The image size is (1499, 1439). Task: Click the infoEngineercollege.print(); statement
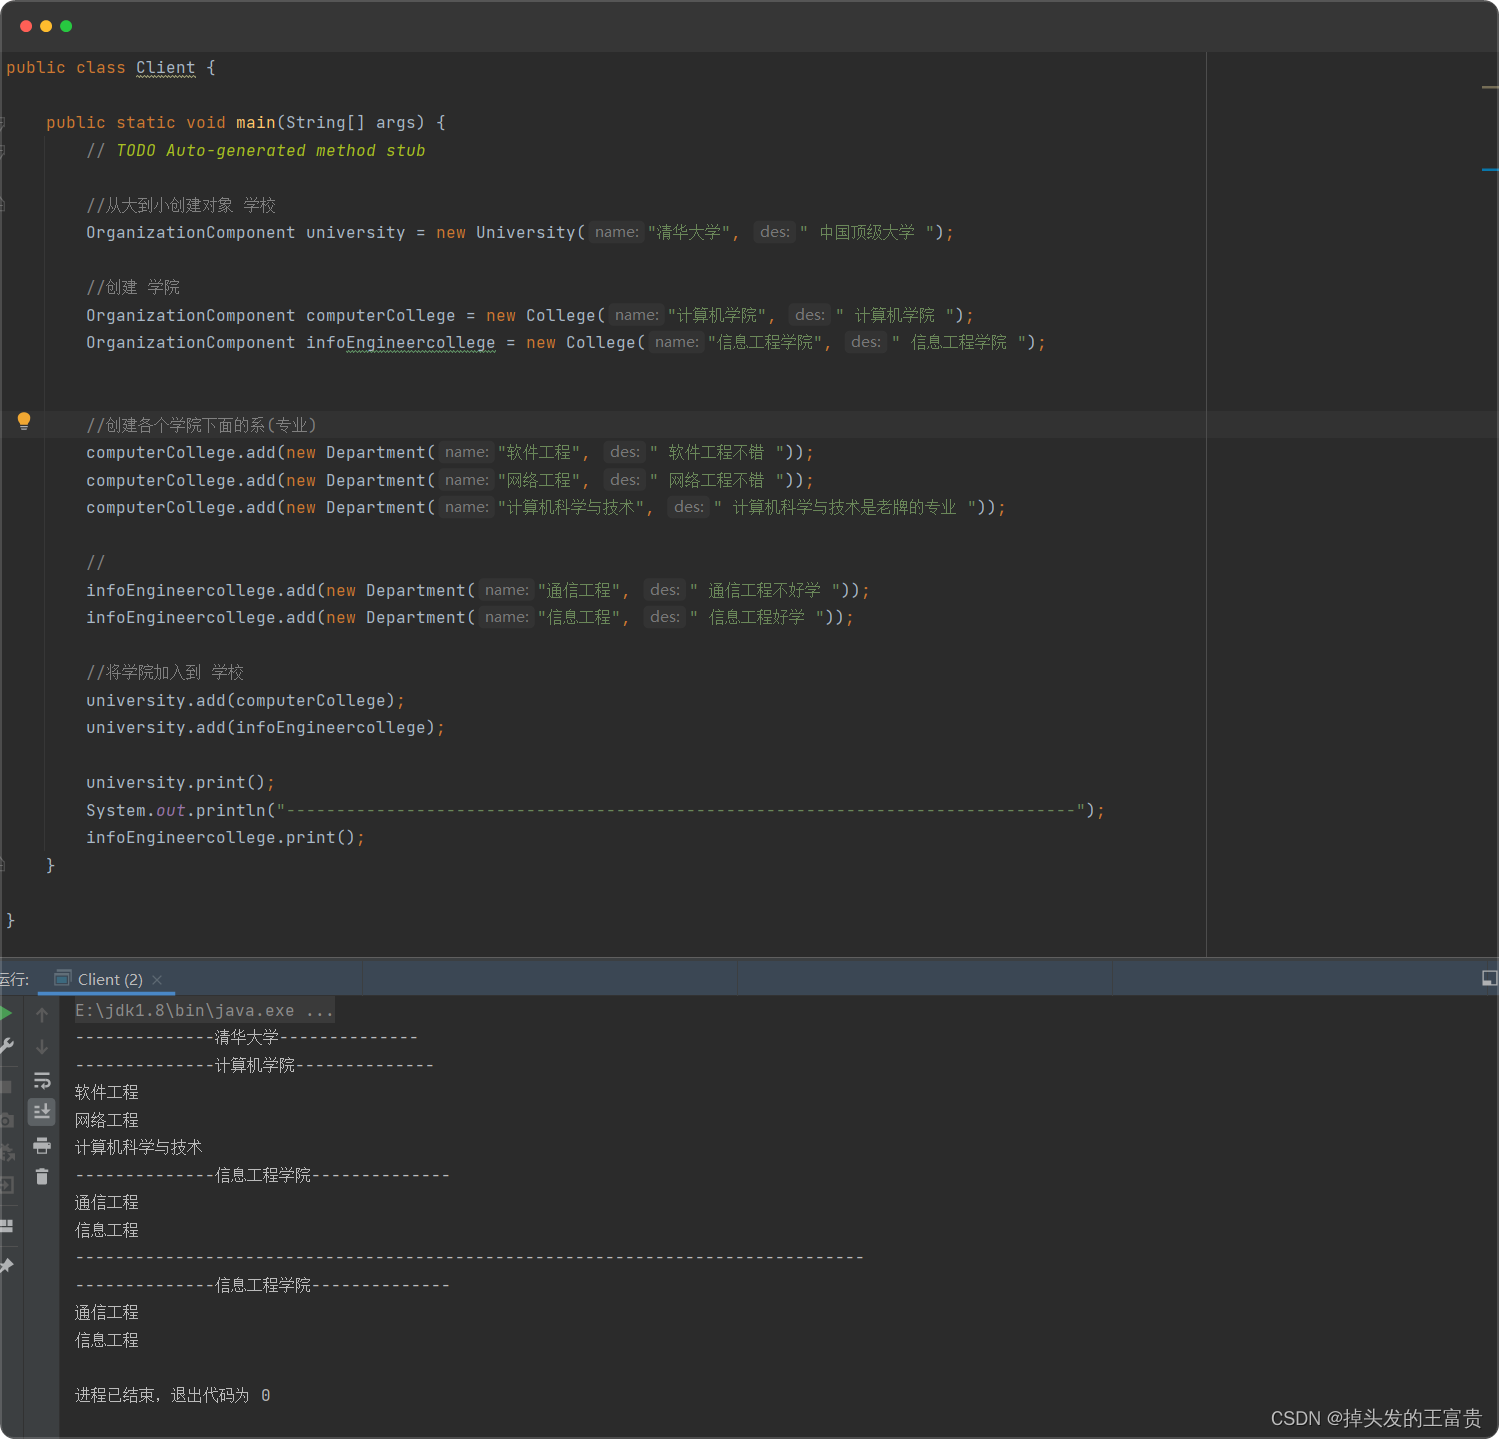(225, 837)
